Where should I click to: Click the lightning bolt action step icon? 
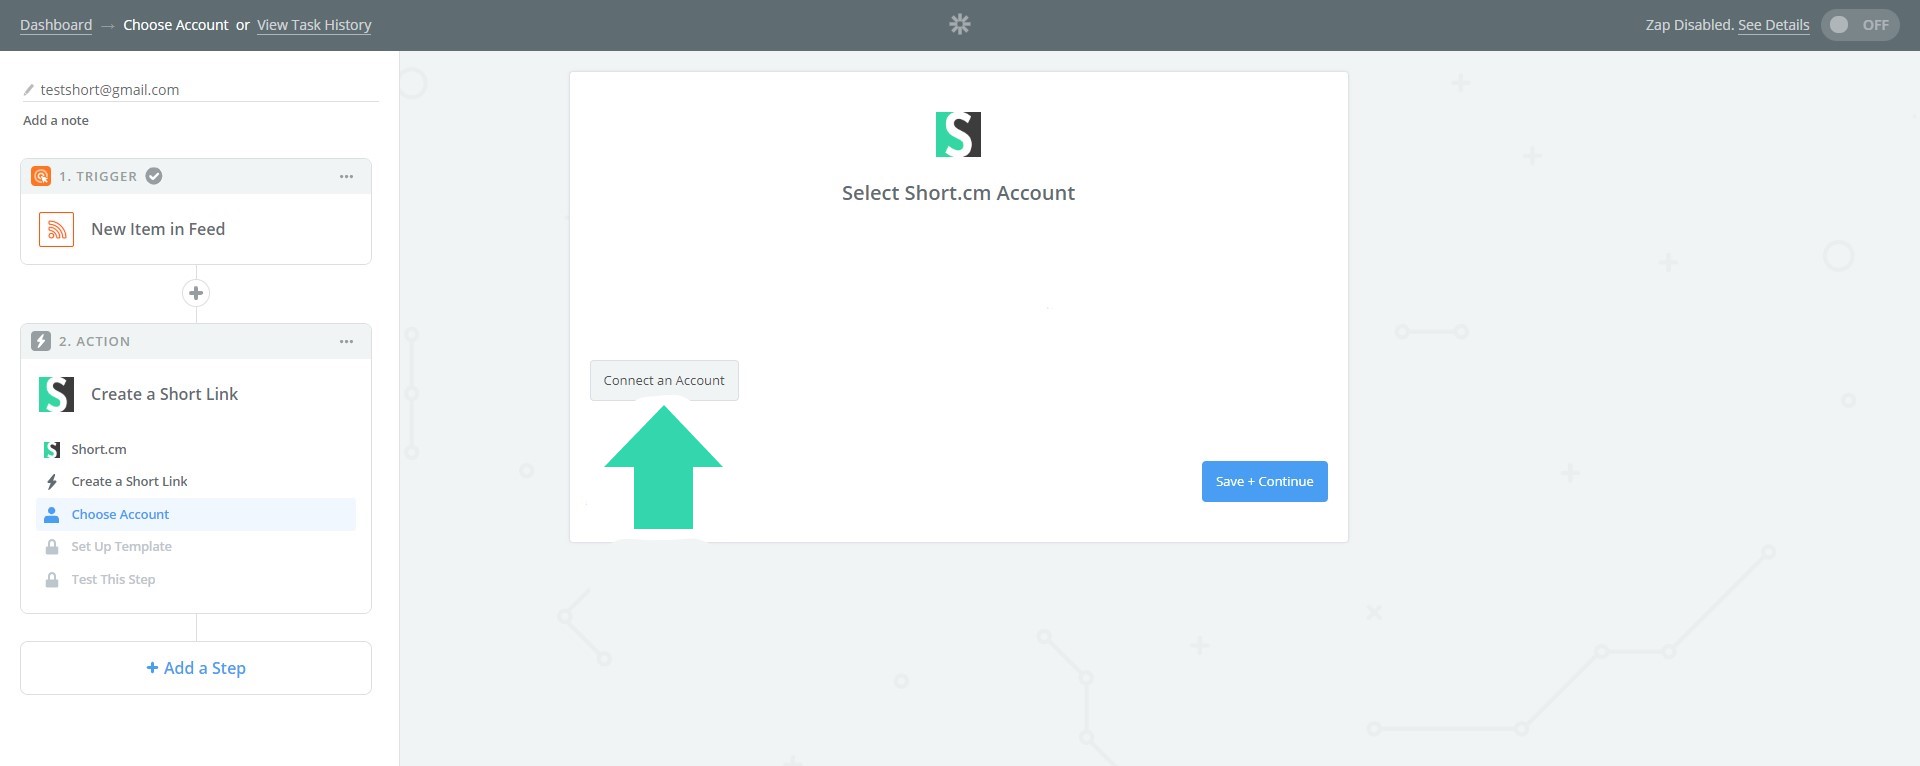click(41, 341)
